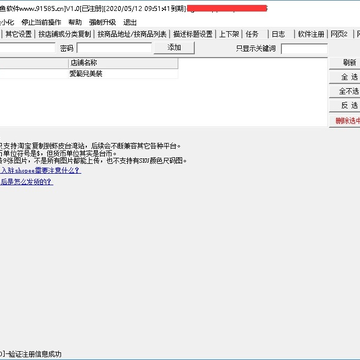Image resolution: width=360 pixels, height=360 pixels.
Task: Open the 停止当前操作 menu
Action: click(41, 22)
